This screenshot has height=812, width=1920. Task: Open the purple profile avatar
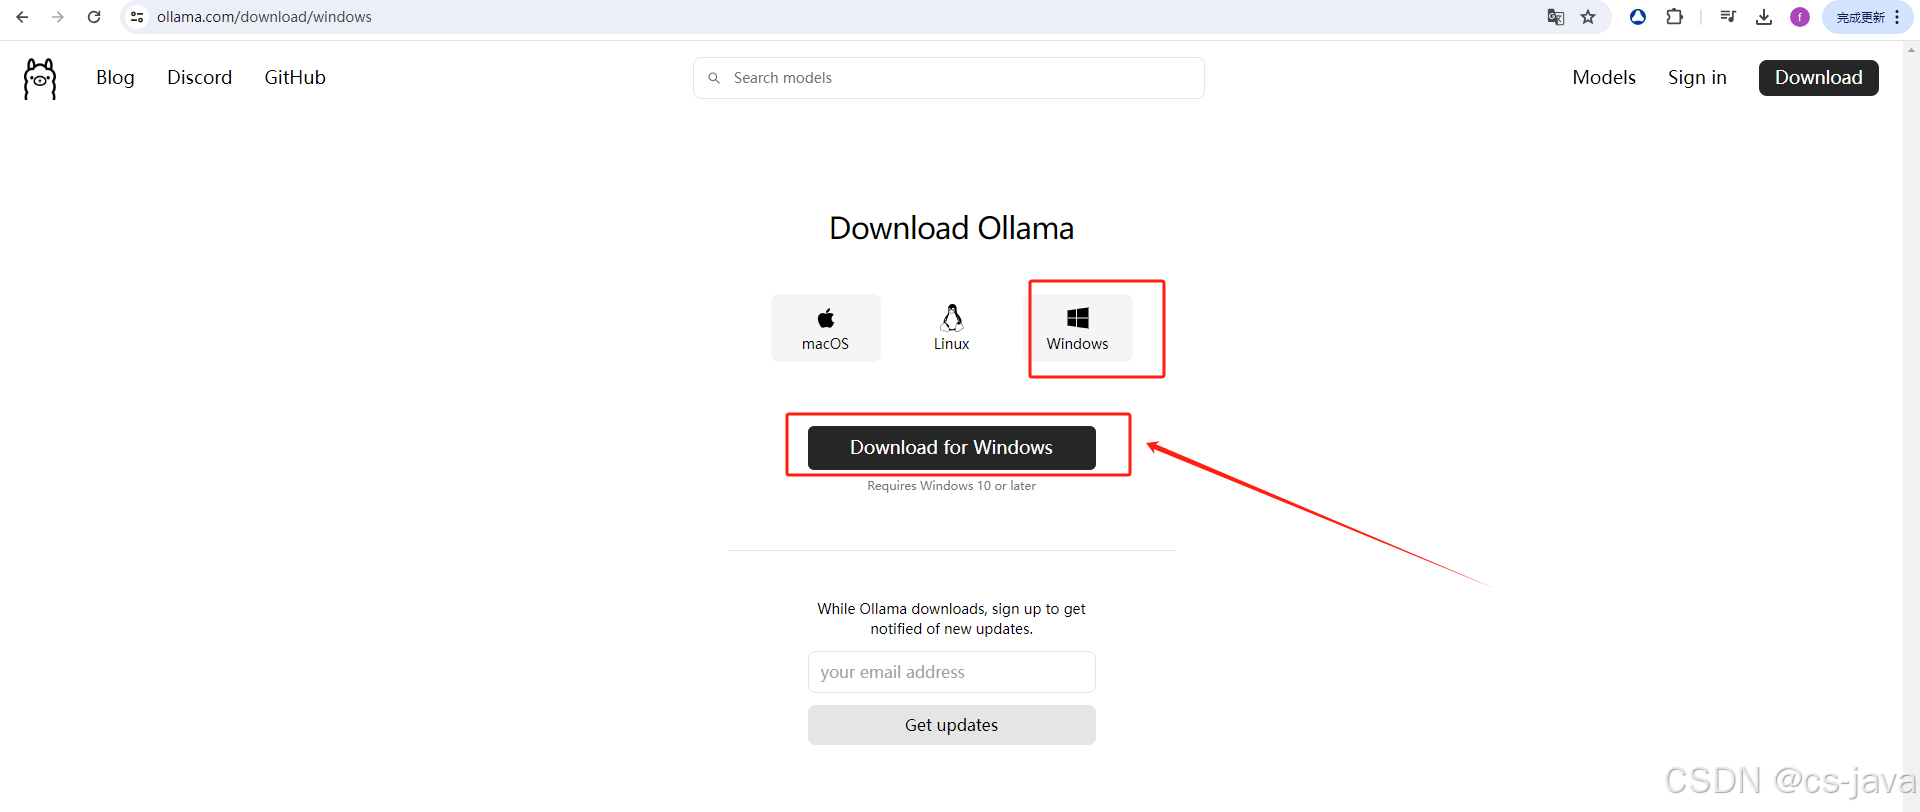(x=1800, y=17)
